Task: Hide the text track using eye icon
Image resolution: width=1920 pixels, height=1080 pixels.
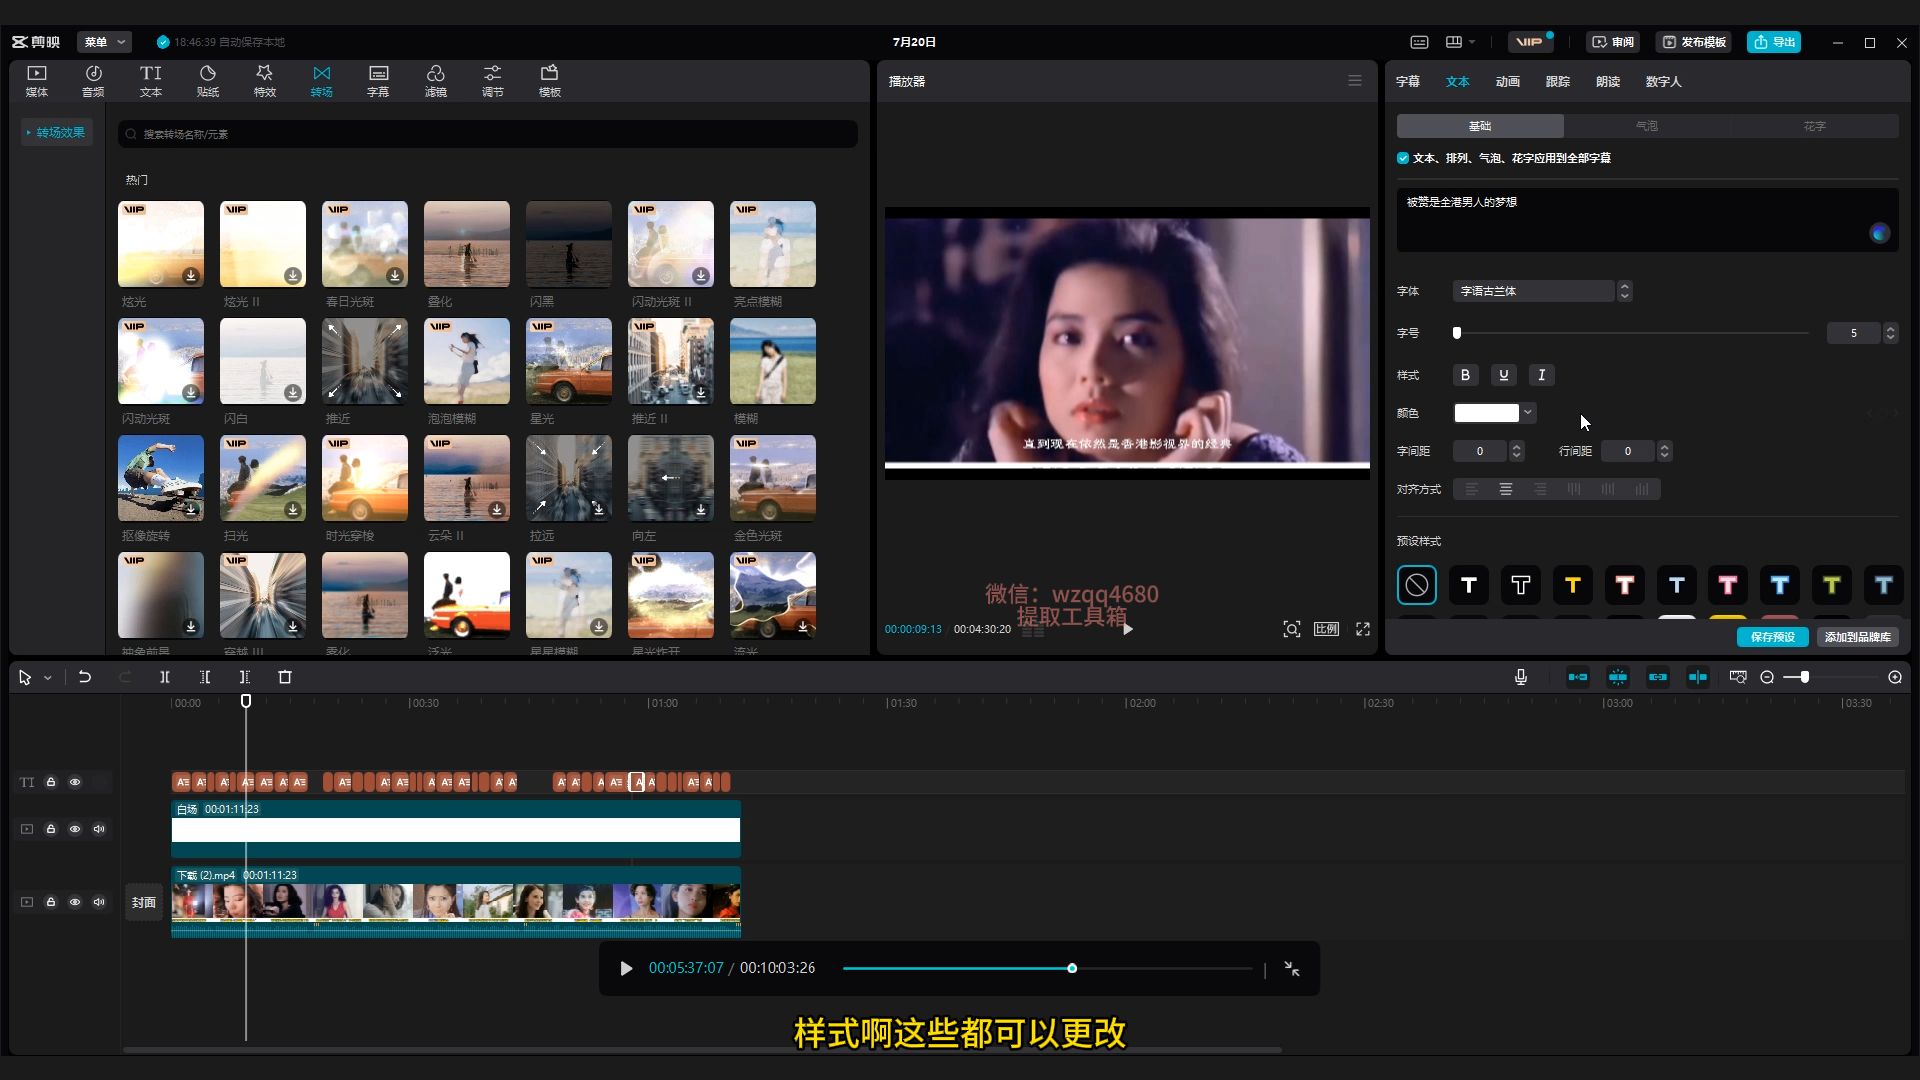Action: coord(75,782)
